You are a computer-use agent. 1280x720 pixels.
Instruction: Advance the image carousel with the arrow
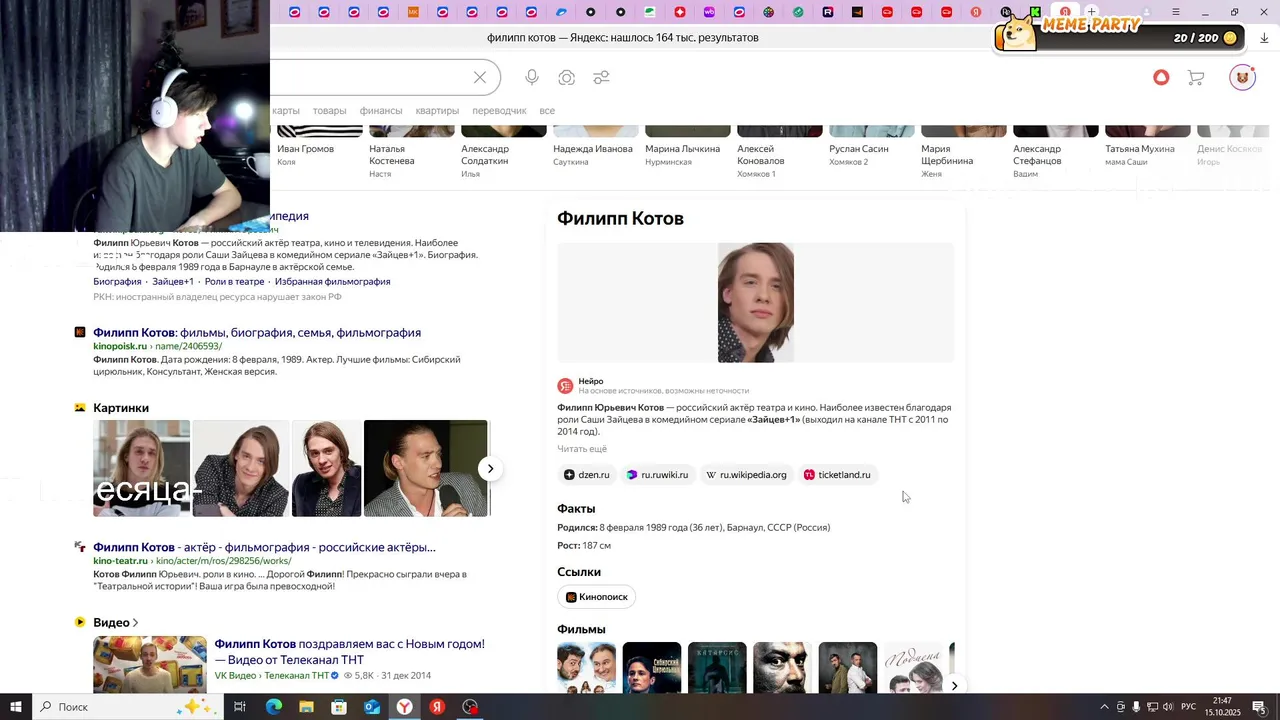pyautogui.click(x=490, y=468)
